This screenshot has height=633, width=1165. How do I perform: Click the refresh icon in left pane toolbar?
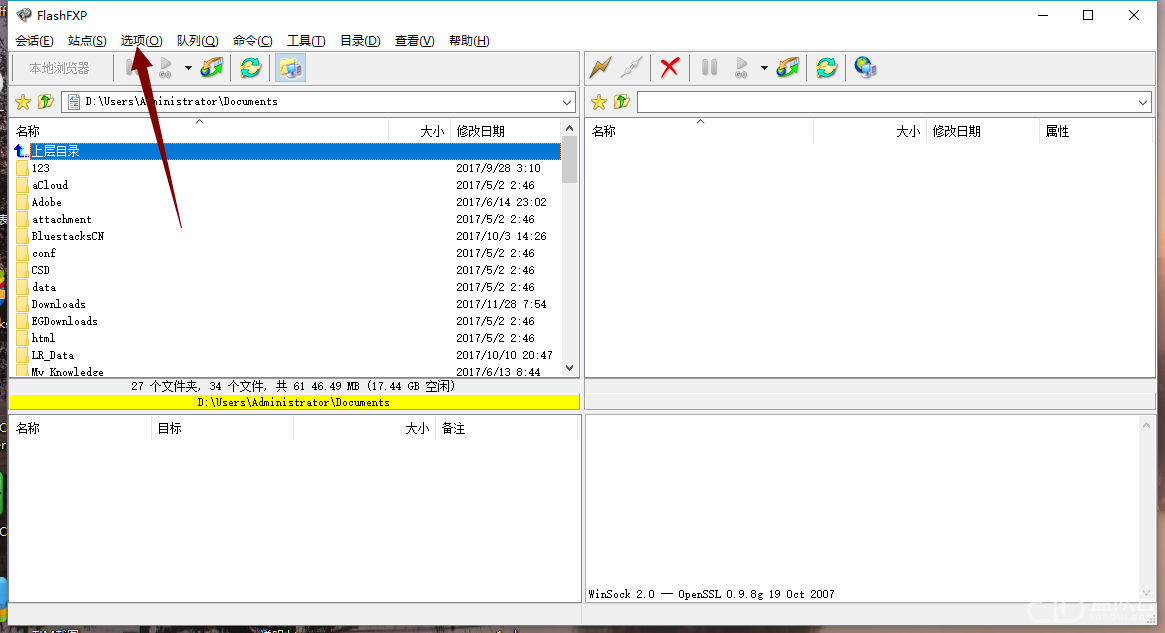(250, 68)
